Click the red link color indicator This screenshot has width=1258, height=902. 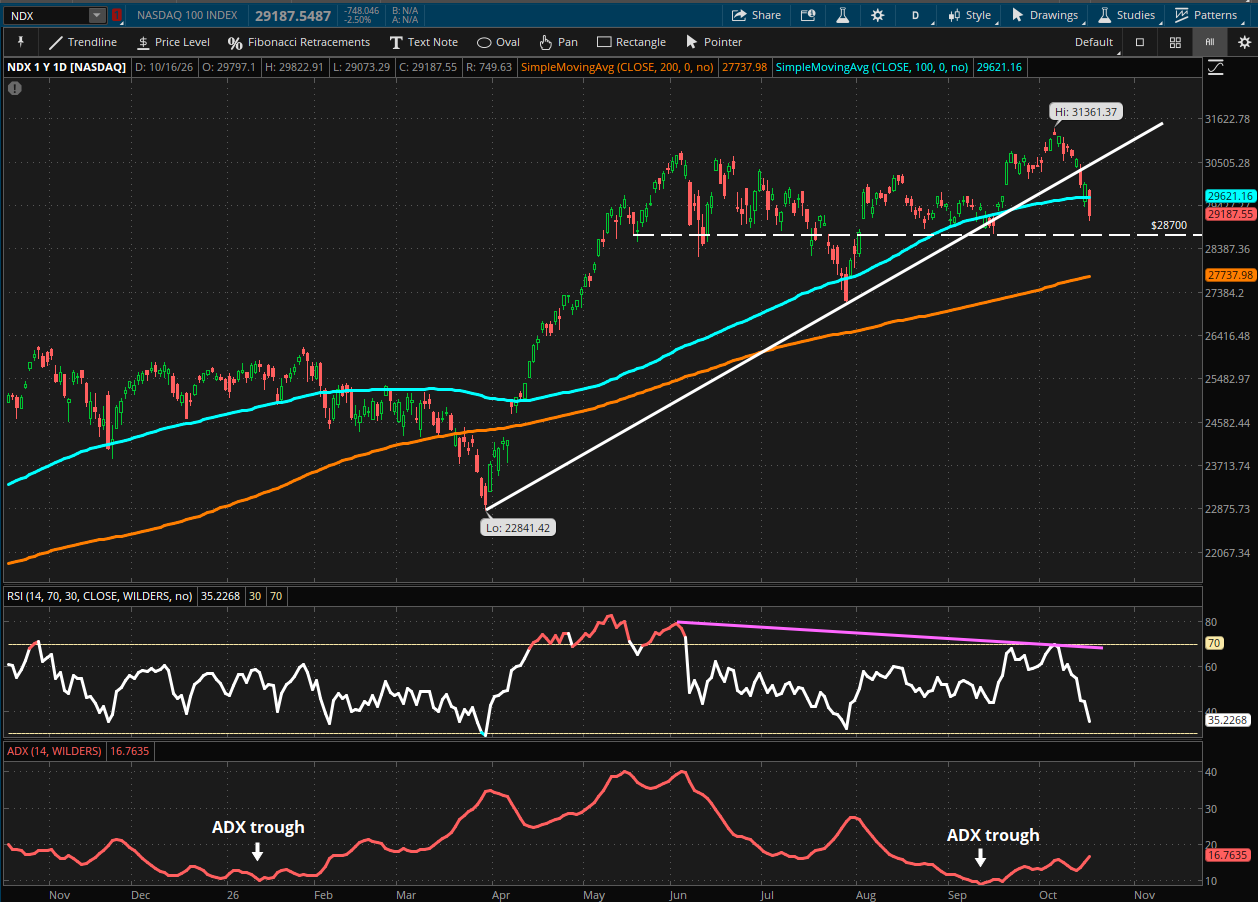(117, 15)
